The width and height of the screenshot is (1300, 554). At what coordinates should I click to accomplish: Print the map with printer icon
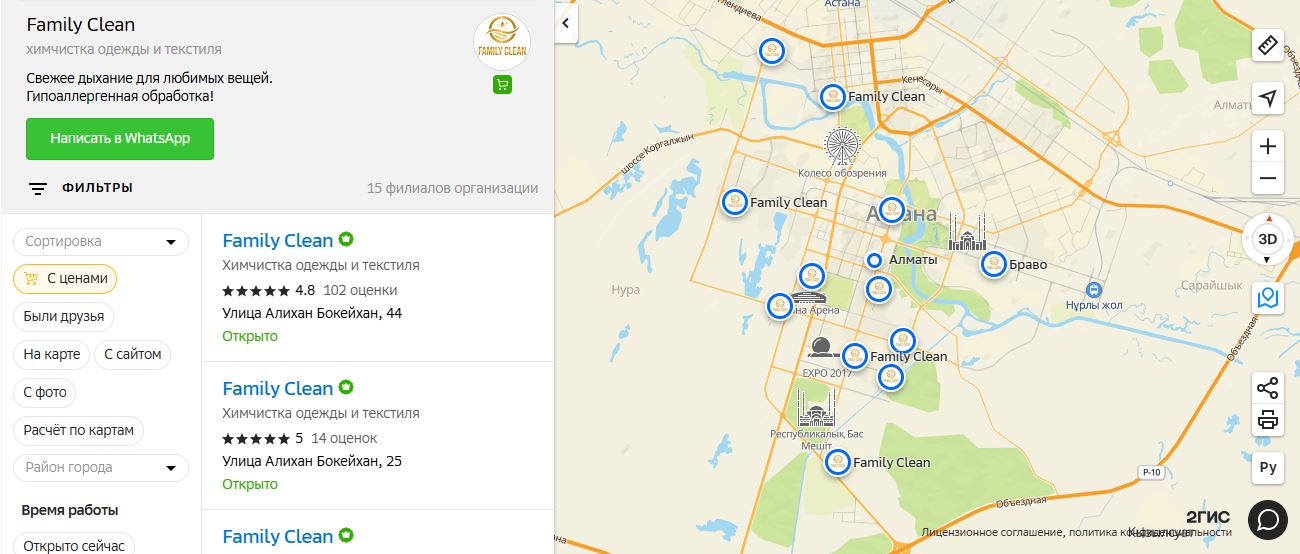(x=1268, y=420)
